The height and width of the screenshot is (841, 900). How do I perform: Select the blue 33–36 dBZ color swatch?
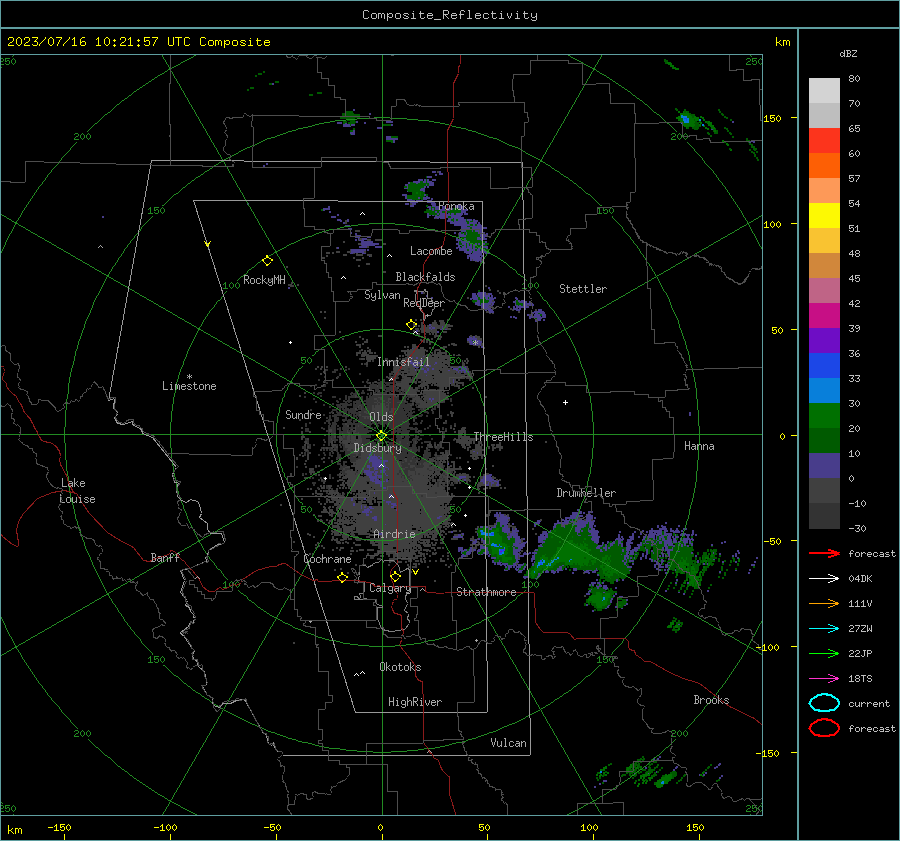coord(824,366)
